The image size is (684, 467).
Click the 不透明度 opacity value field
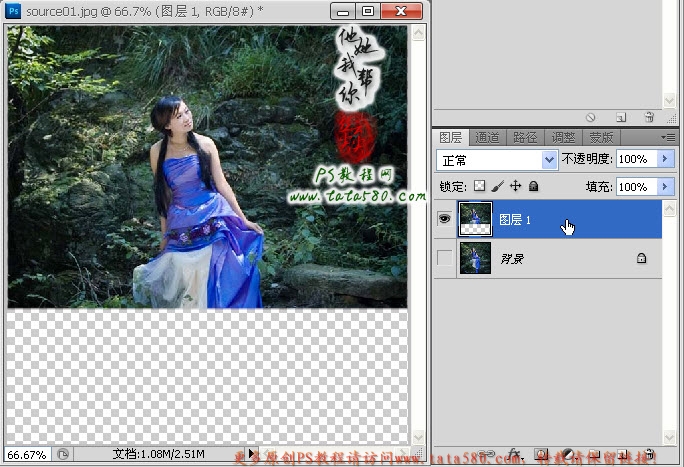point(636,159)
